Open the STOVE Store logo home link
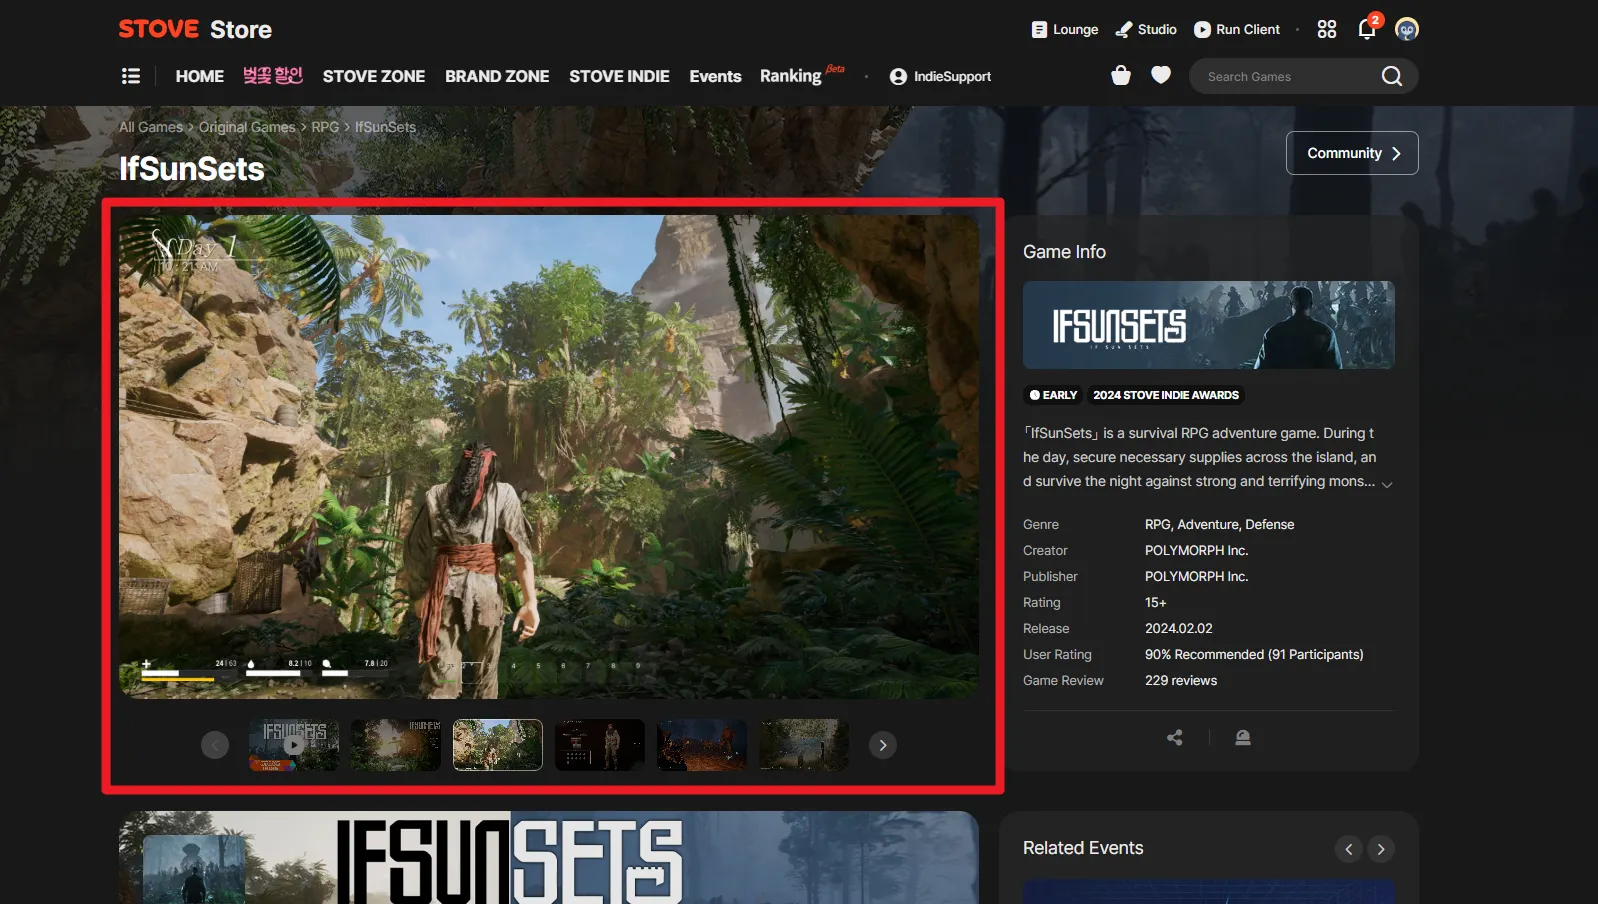This screenshot has height=904, width=1598. click(195, 29)
